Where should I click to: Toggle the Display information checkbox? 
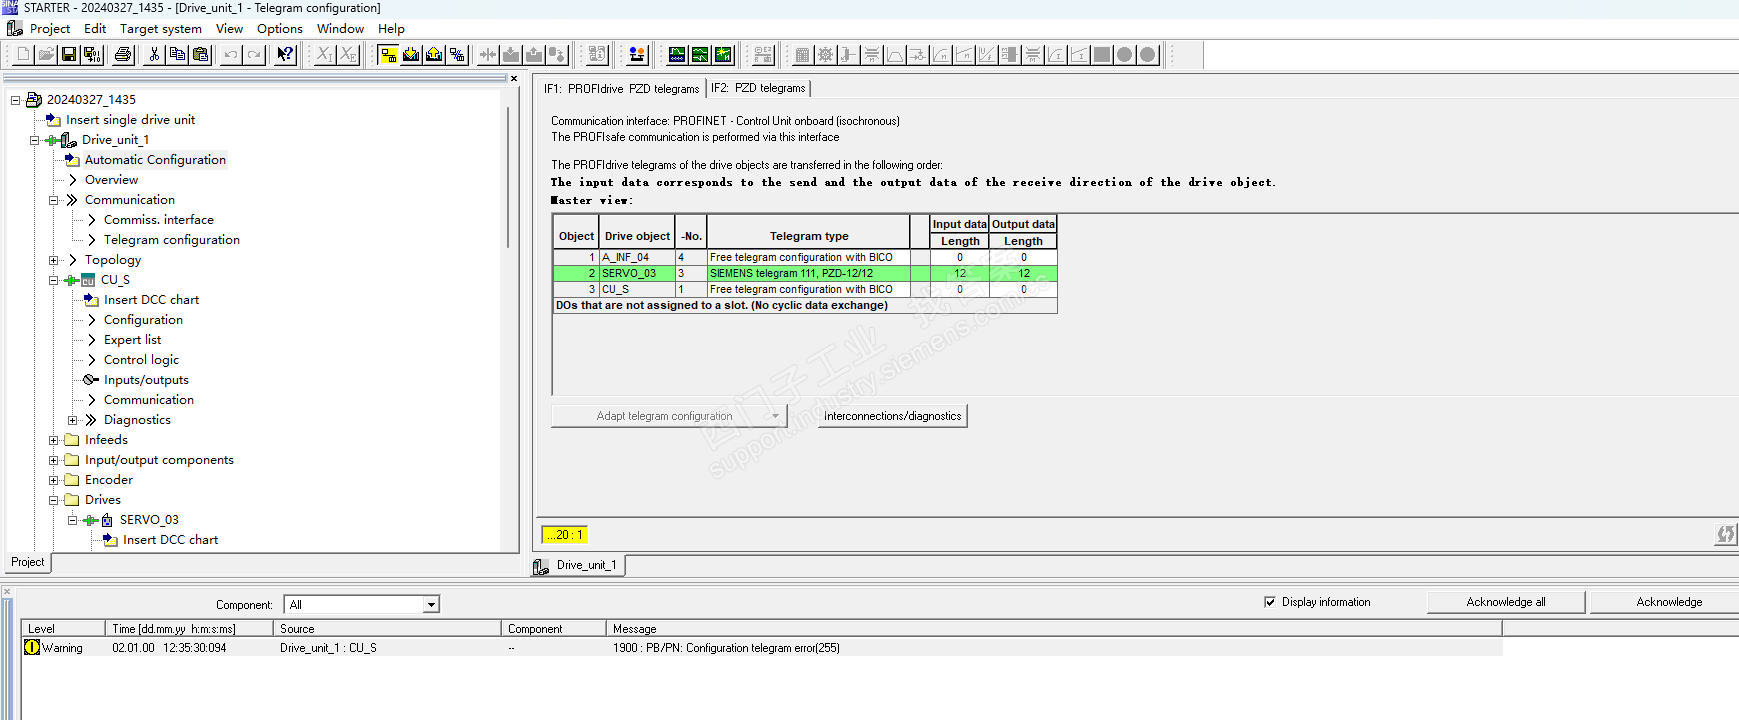1270,602
